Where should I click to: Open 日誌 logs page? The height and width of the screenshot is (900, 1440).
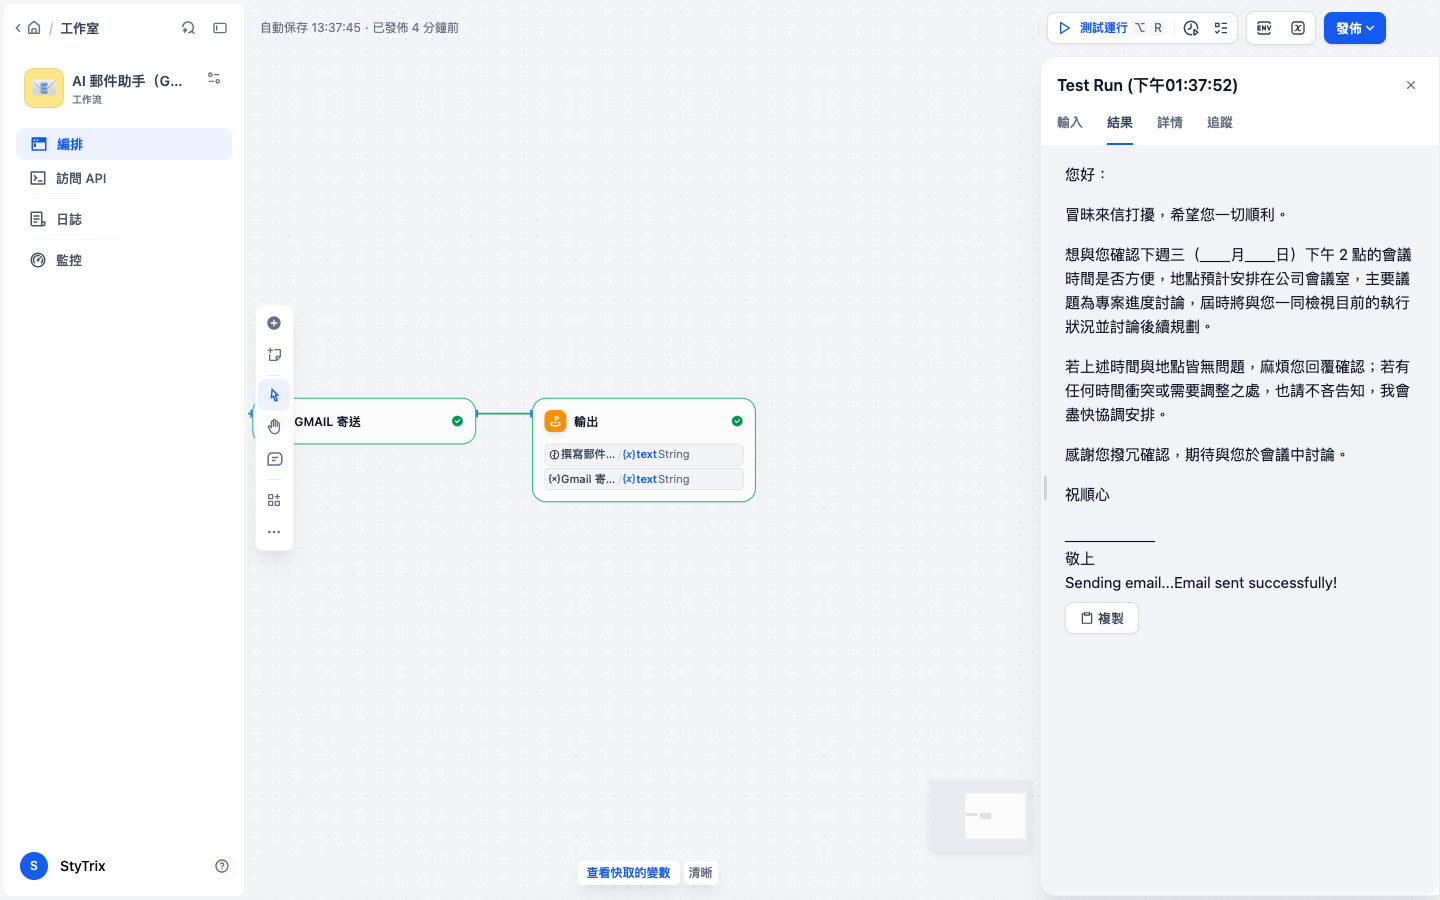click(x=124, y=219)
